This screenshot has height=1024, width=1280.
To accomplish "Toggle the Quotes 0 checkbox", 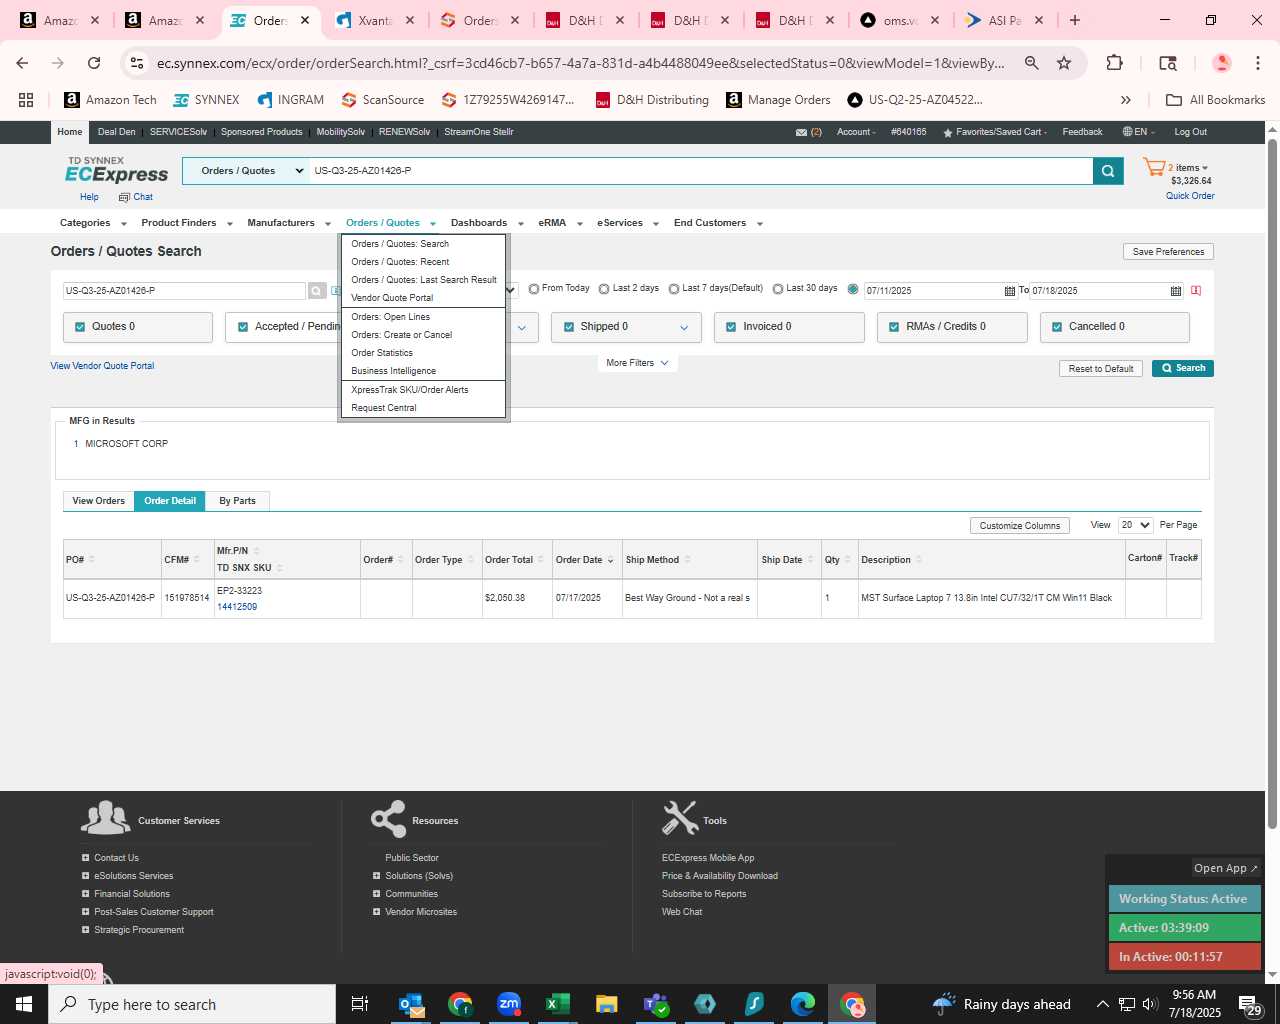I will click(80, 327).
